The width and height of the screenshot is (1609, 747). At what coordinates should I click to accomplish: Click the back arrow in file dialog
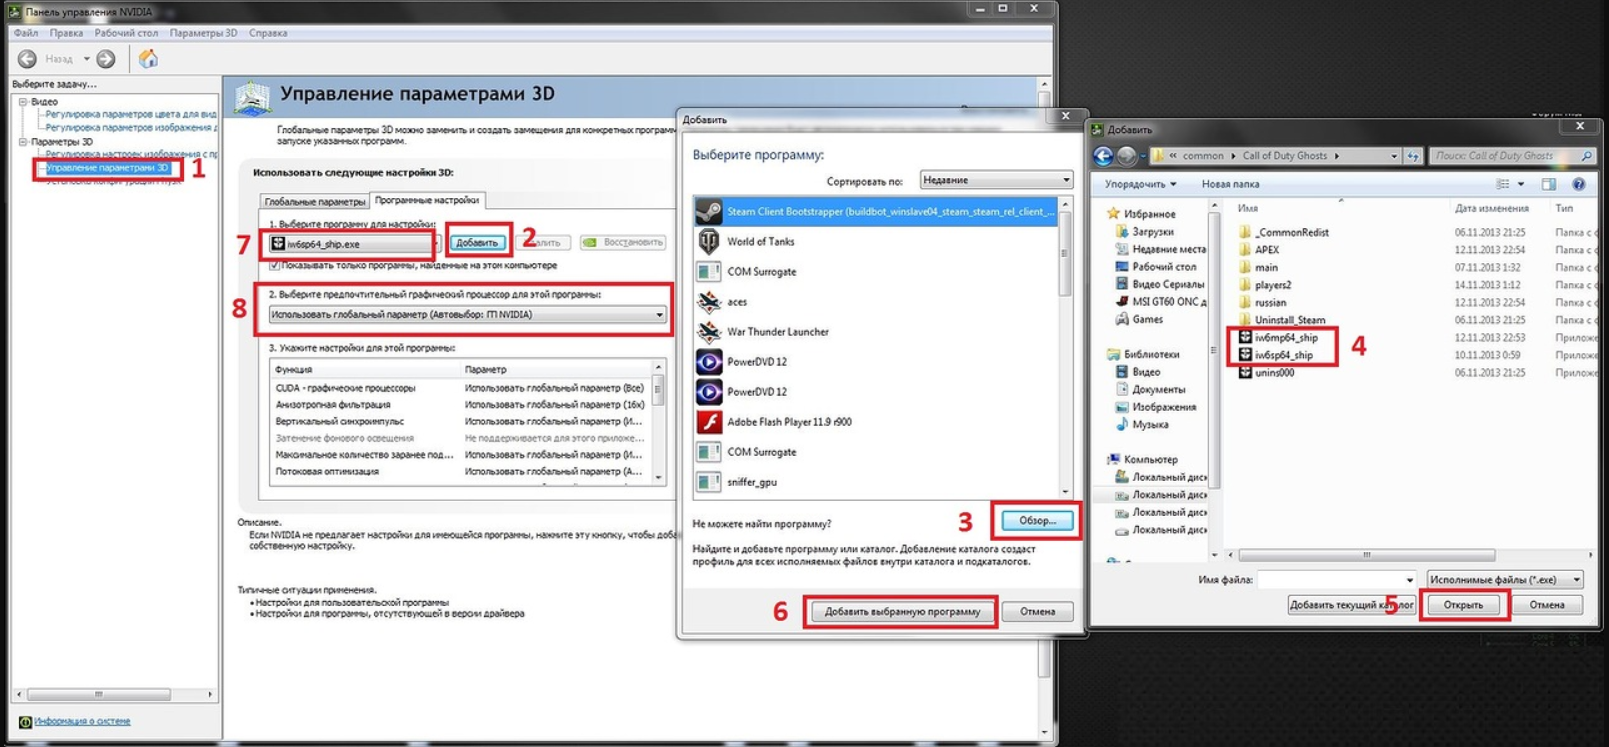coord(1103,156)
